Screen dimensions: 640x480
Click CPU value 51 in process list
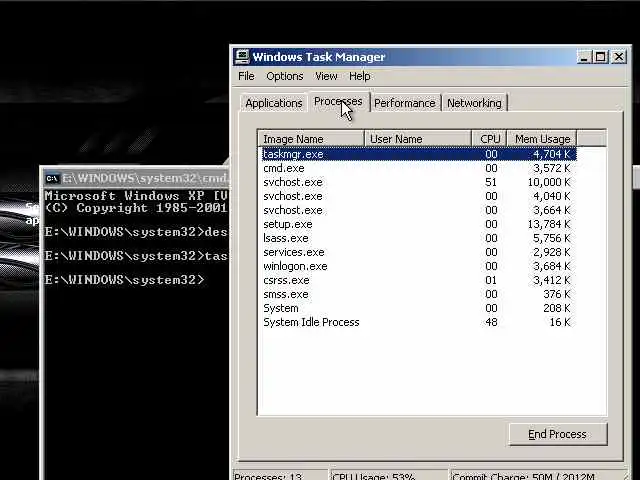point(491,182)
